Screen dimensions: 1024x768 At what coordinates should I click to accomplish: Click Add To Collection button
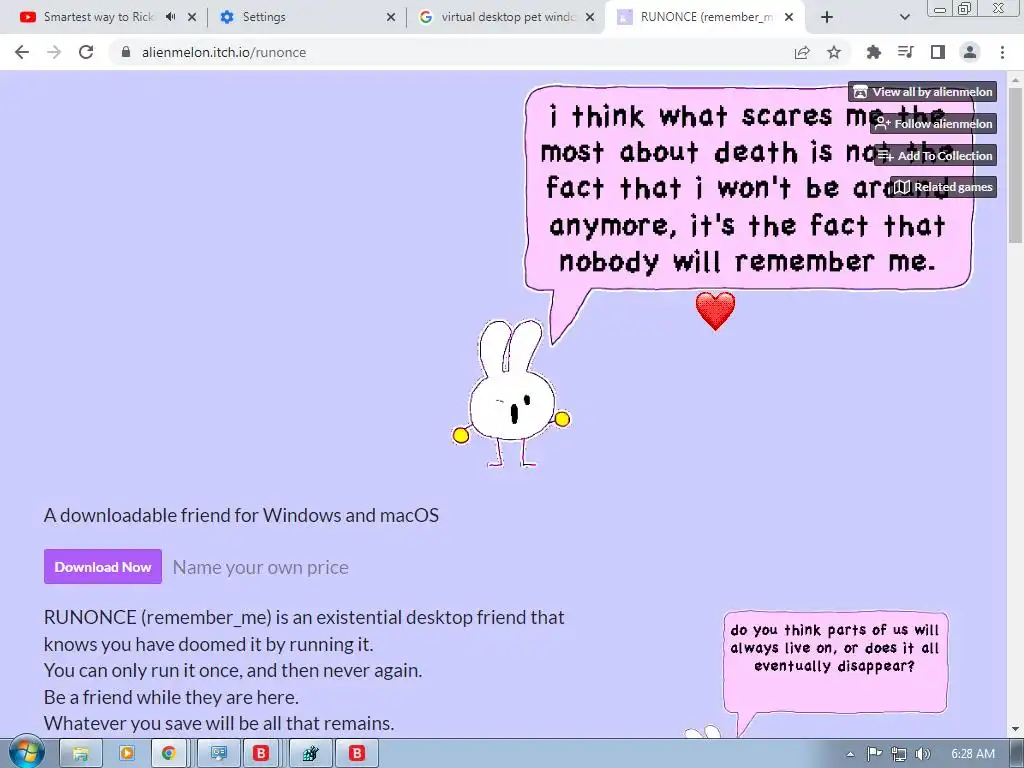point(935,155)
